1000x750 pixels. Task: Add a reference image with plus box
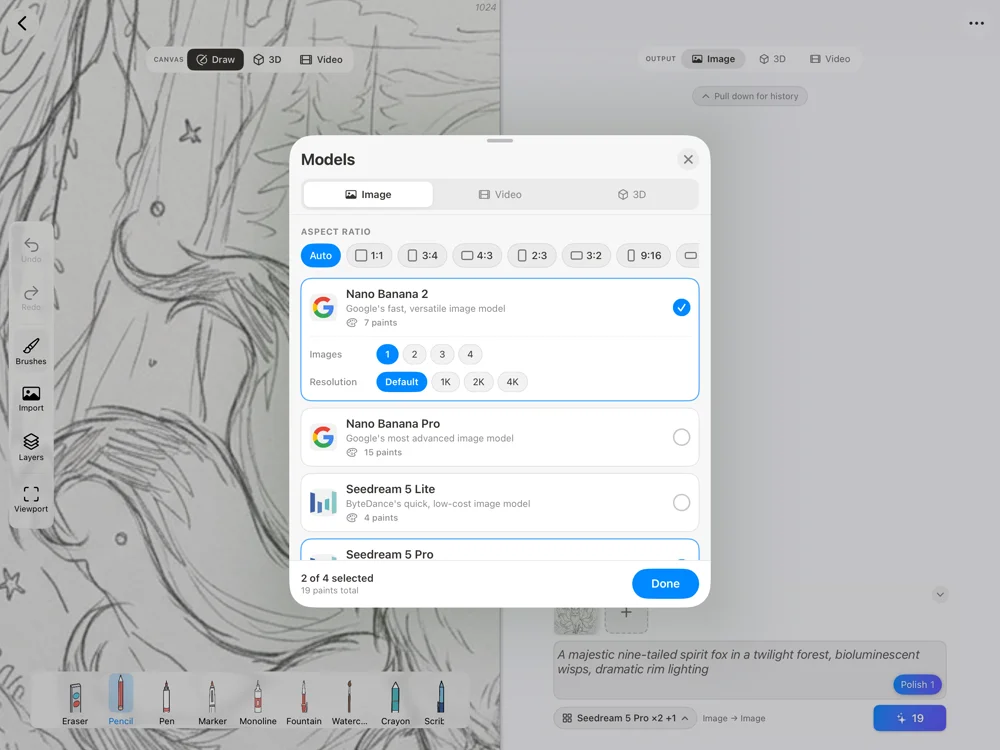pos(626,615)
